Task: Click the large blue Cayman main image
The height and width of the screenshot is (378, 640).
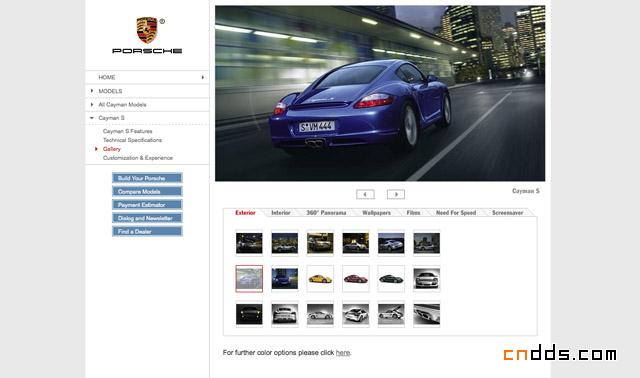Action: 380,93
